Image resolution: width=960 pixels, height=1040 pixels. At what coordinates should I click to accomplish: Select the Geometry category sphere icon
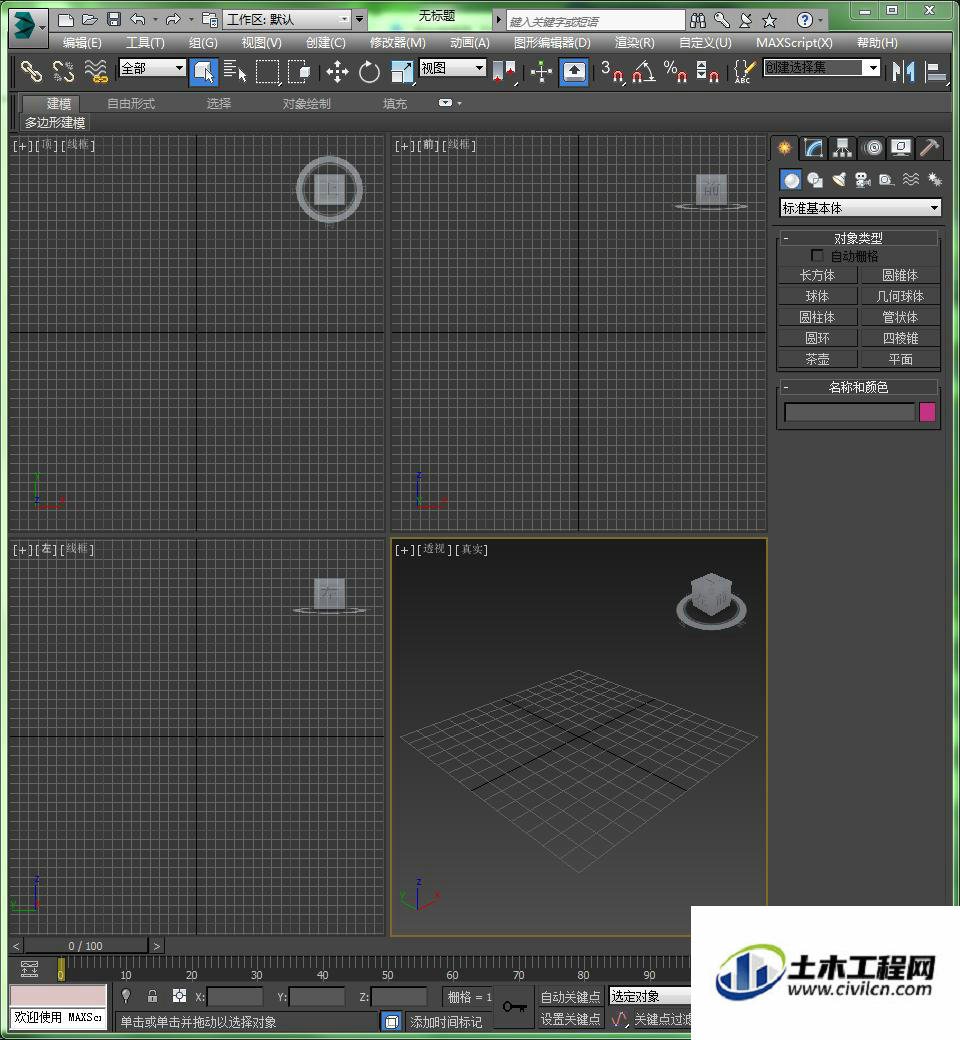[x=791, y=180]
